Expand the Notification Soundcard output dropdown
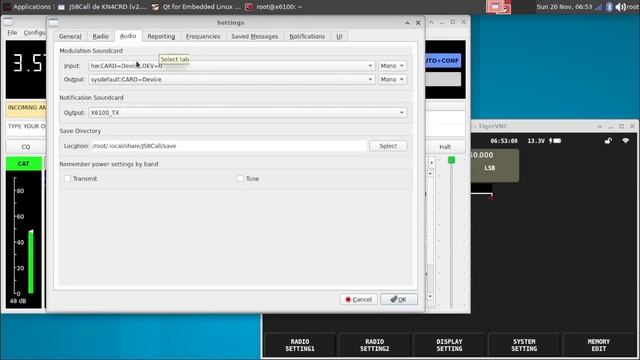640x360 pixels. click(247, 113)
